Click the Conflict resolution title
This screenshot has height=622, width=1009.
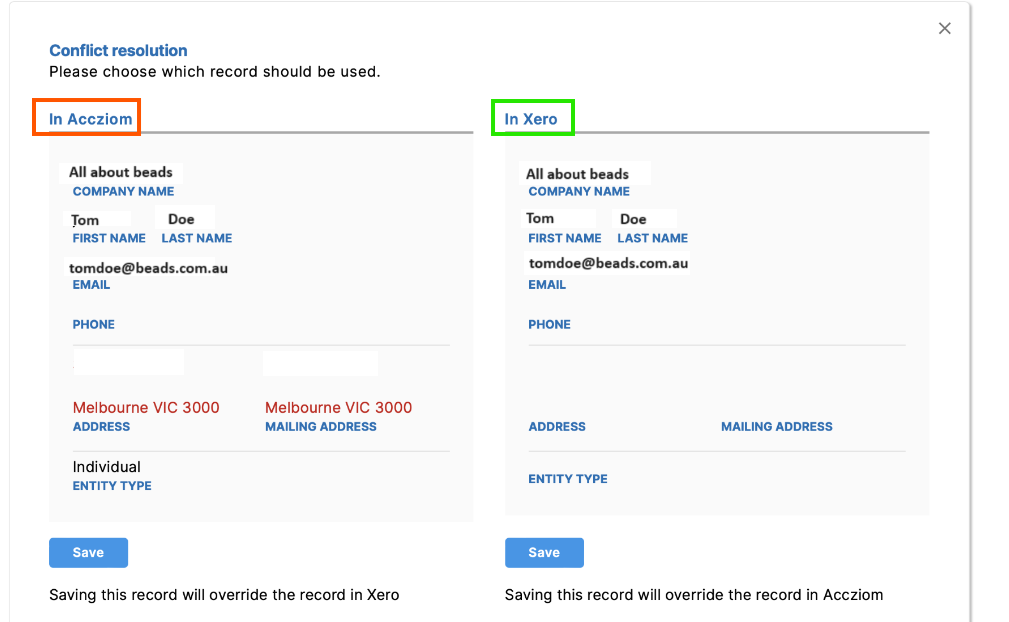coord(118,50)
